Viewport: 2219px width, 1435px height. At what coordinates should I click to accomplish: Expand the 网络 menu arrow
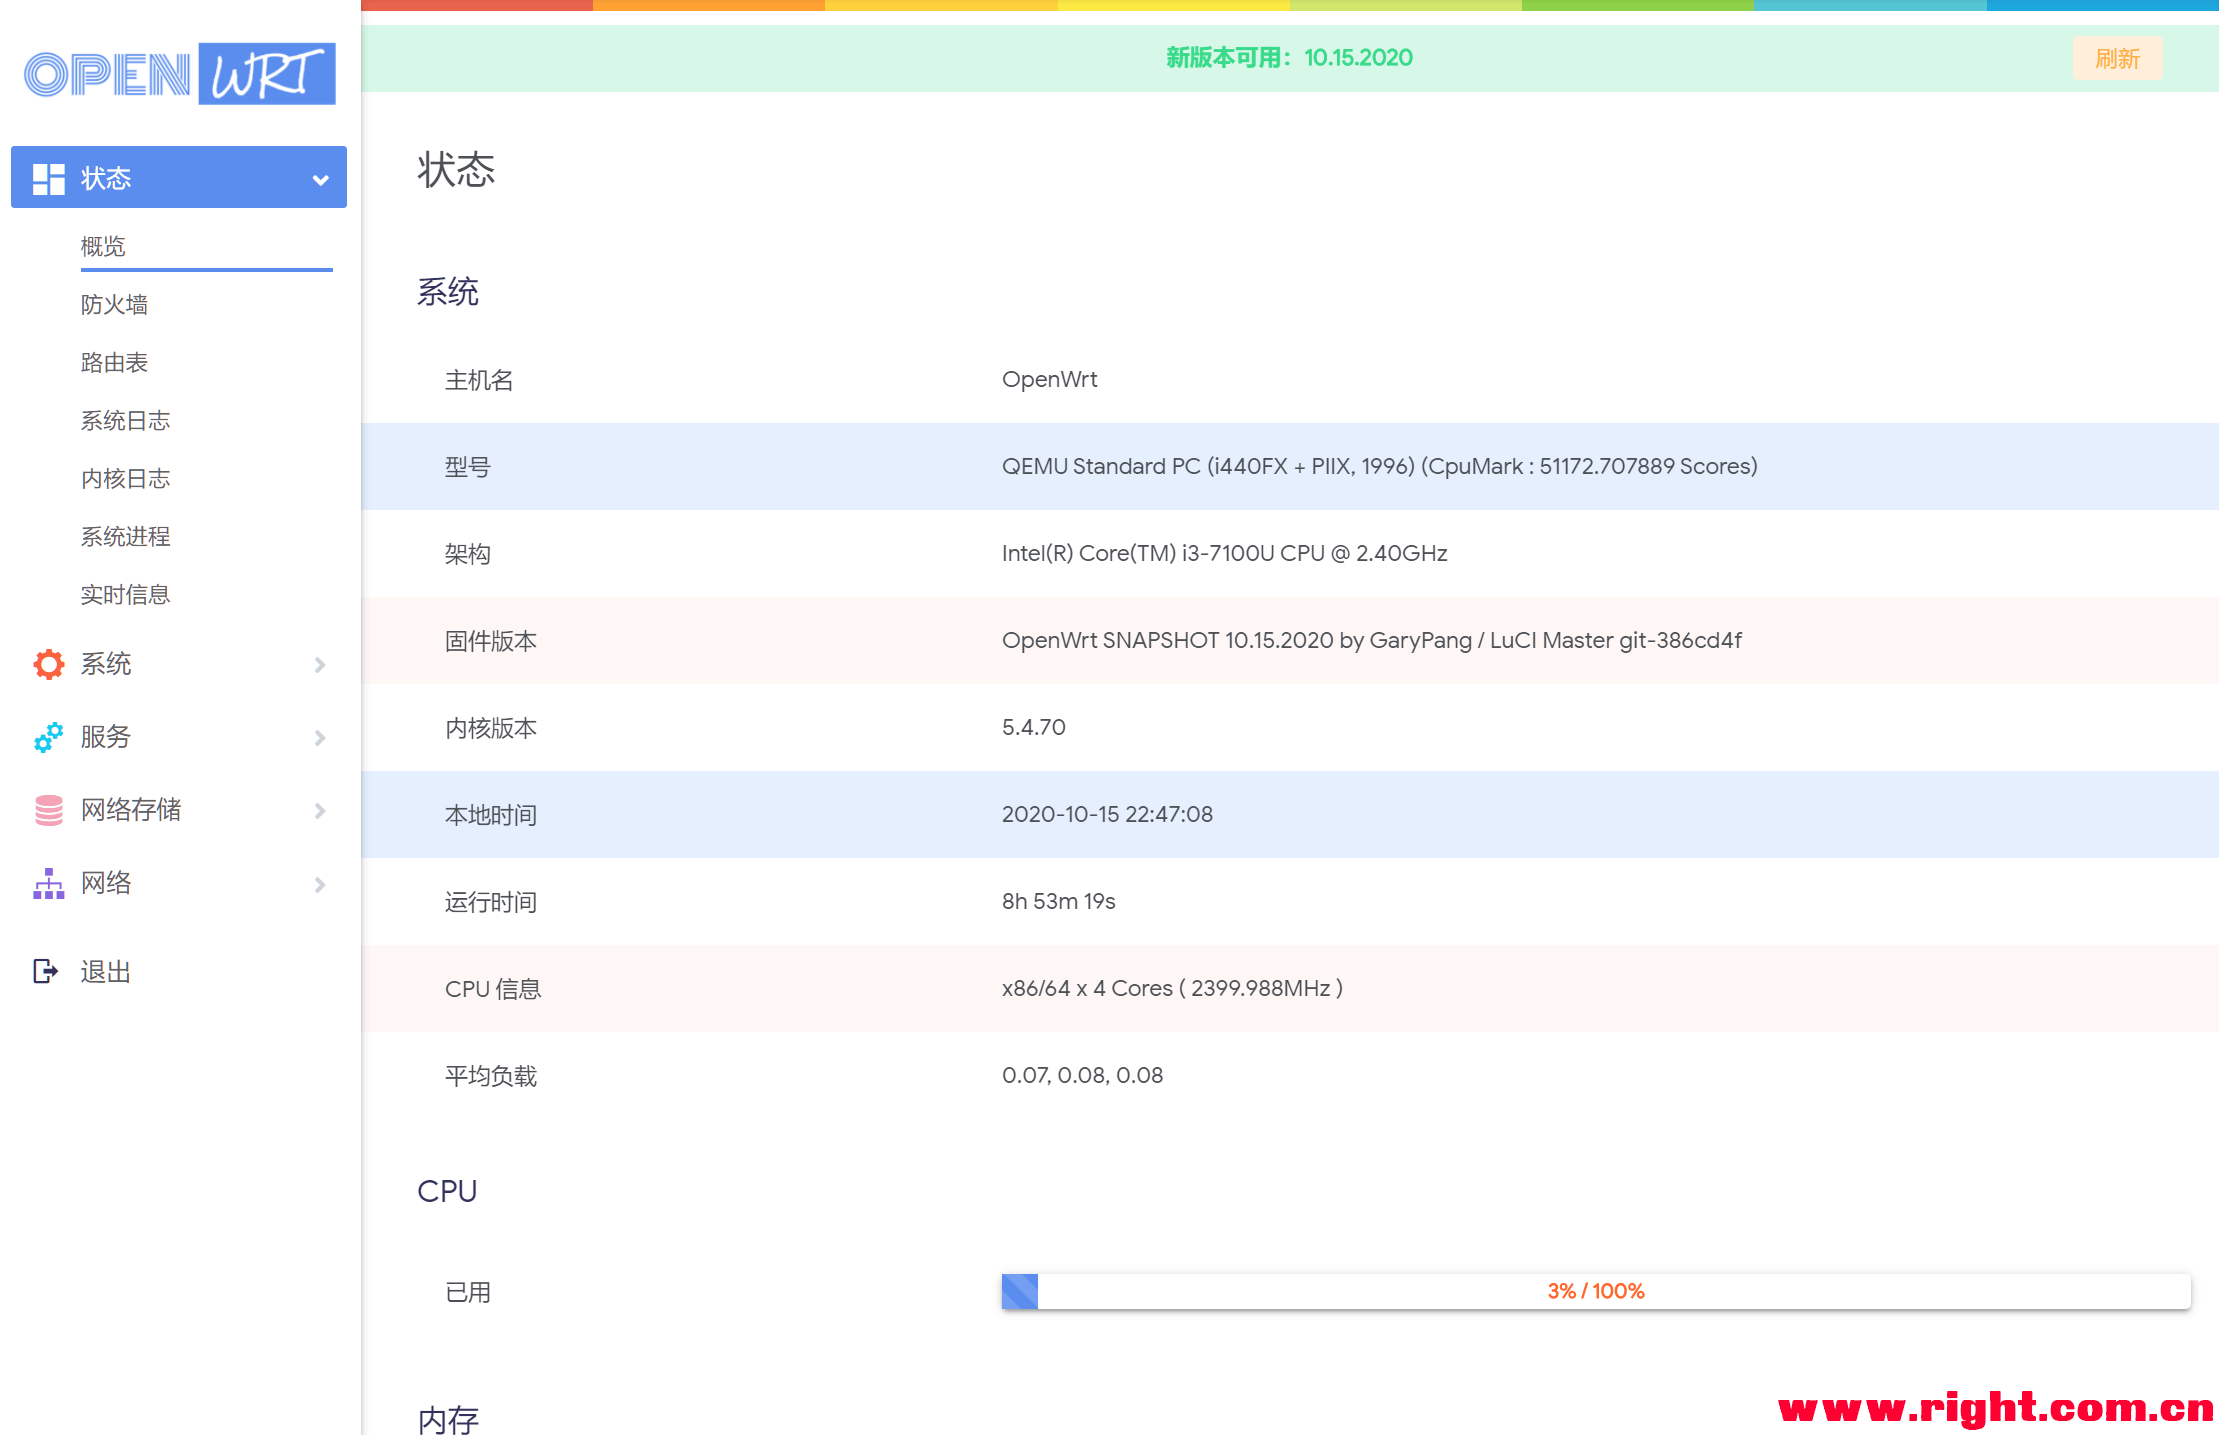[x=320, y=885]
